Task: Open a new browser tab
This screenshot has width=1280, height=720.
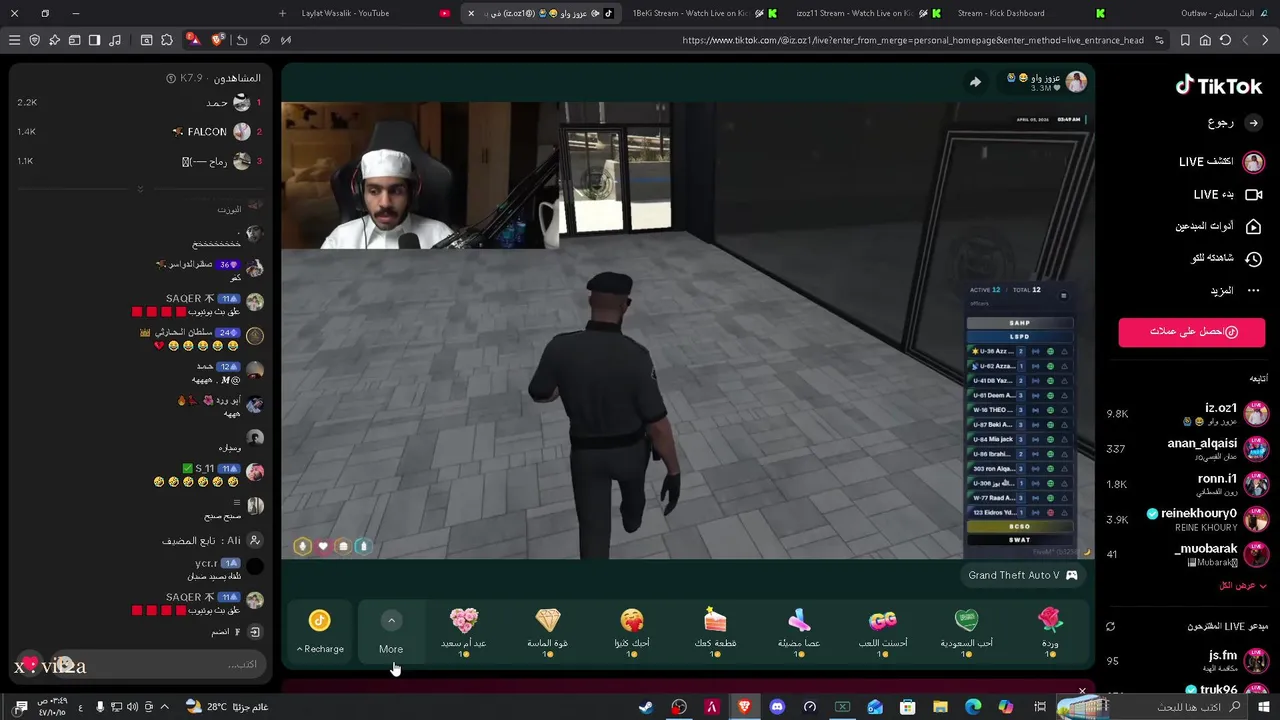Action: tap(282, 13)
